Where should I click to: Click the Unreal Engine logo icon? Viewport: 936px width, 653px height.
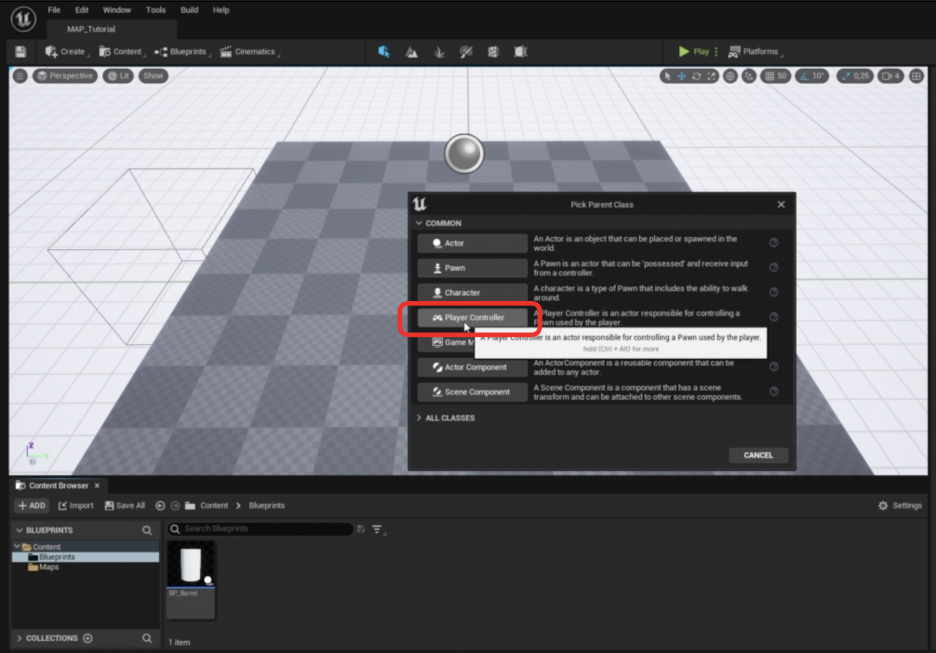23,19
